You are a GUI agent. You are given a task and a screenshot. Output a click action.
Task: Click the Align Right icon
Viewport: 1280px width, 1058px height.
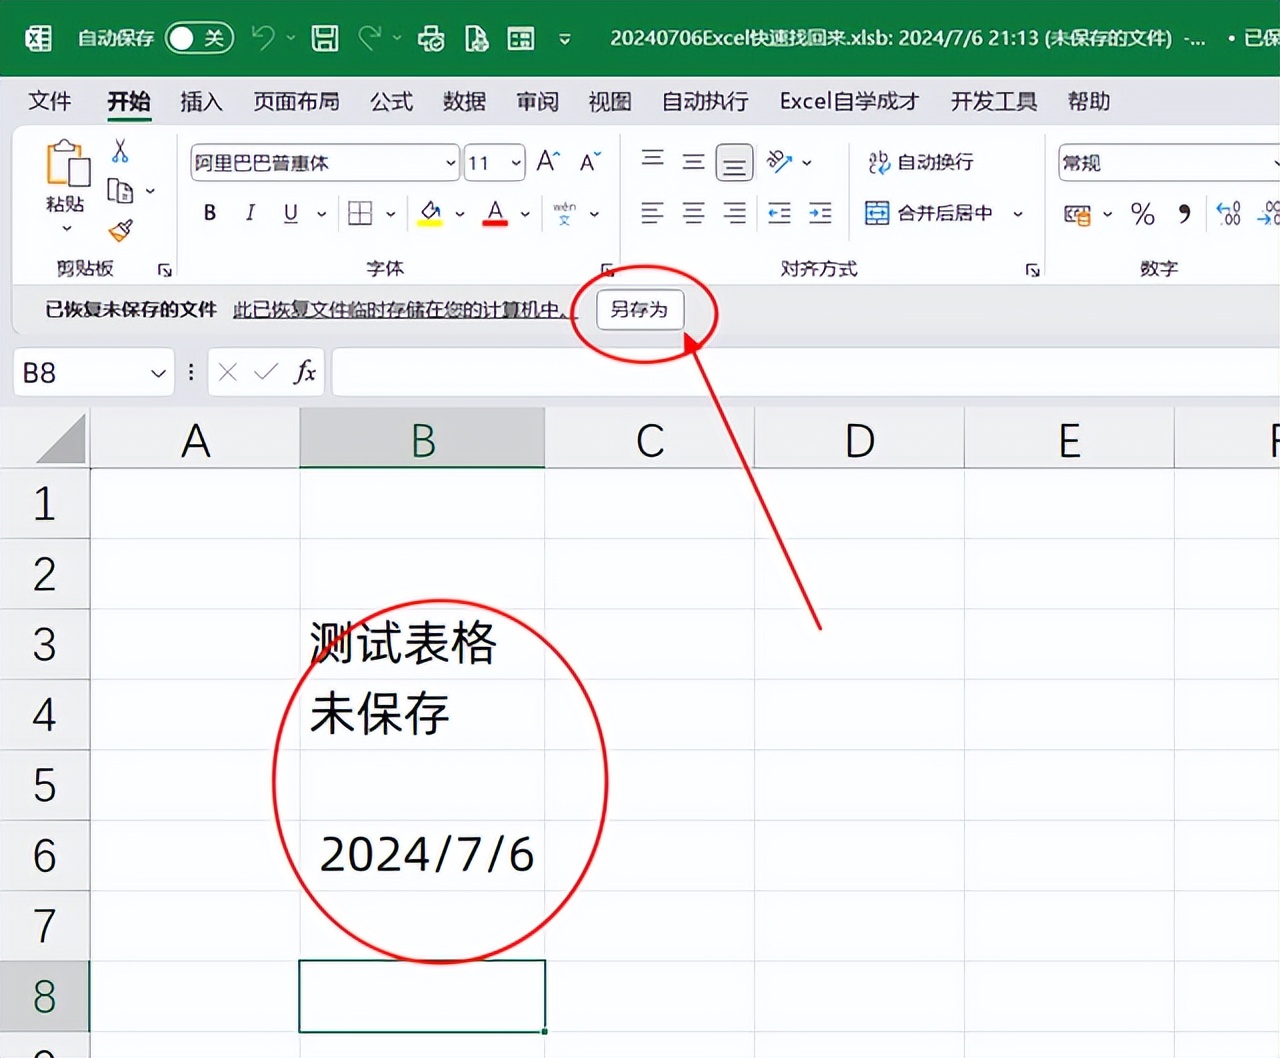pos(734,213)
